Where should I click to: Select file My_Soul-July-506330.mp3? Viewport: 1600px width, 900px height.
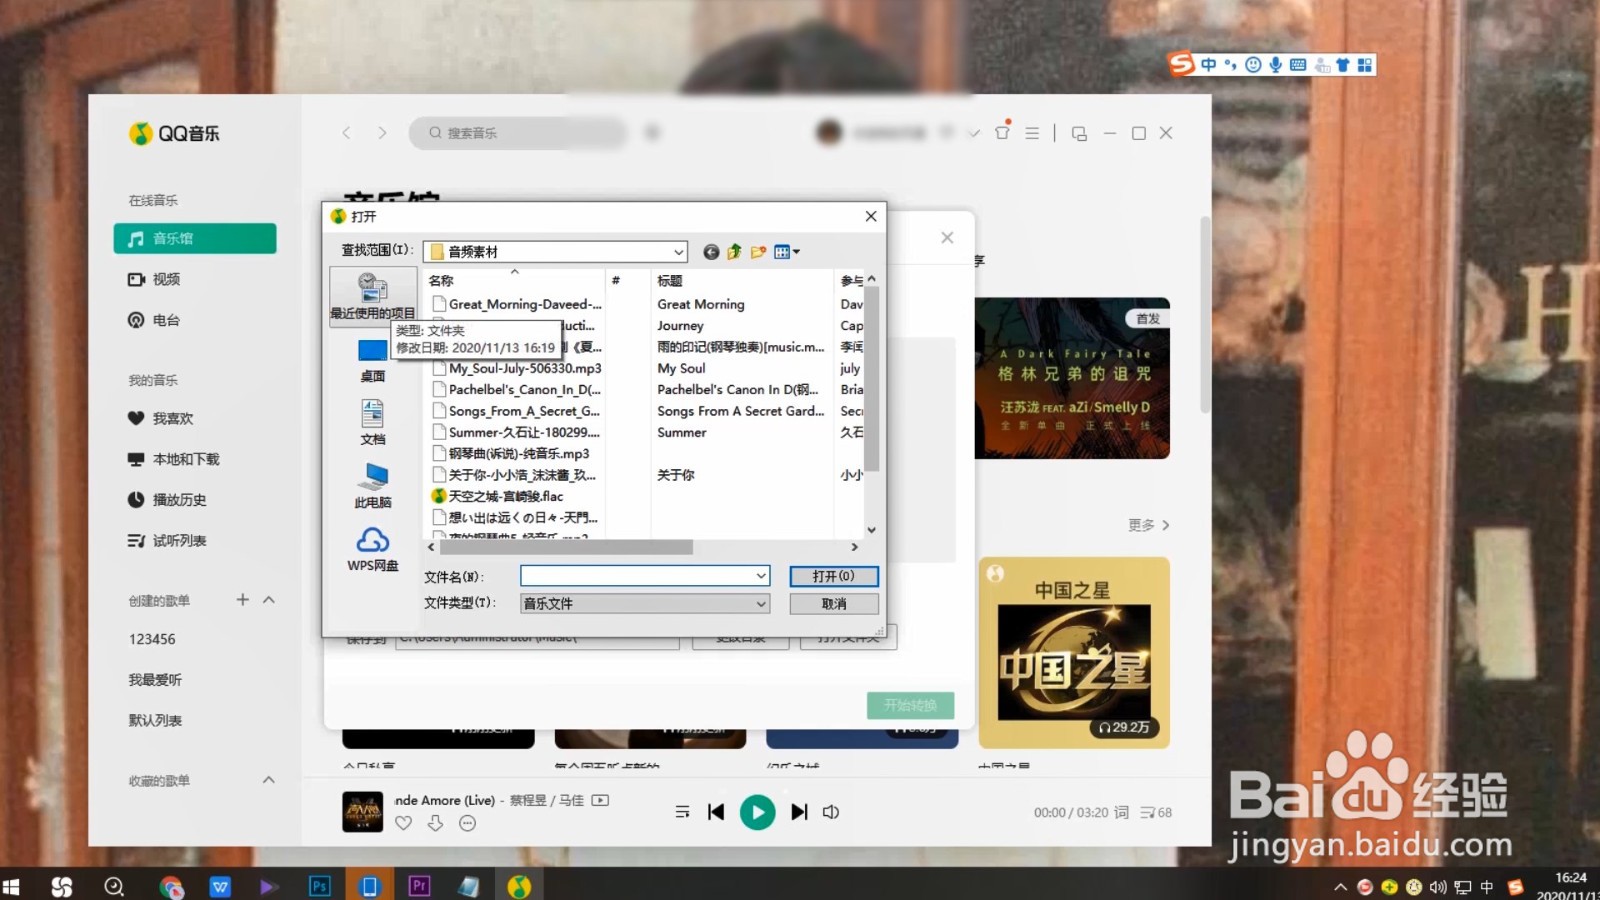click(x=516, y=368)
